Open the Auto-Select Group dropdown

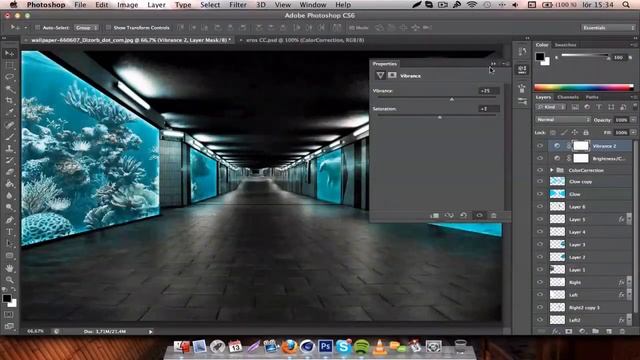pyautogui.click(x=86, y=28)
